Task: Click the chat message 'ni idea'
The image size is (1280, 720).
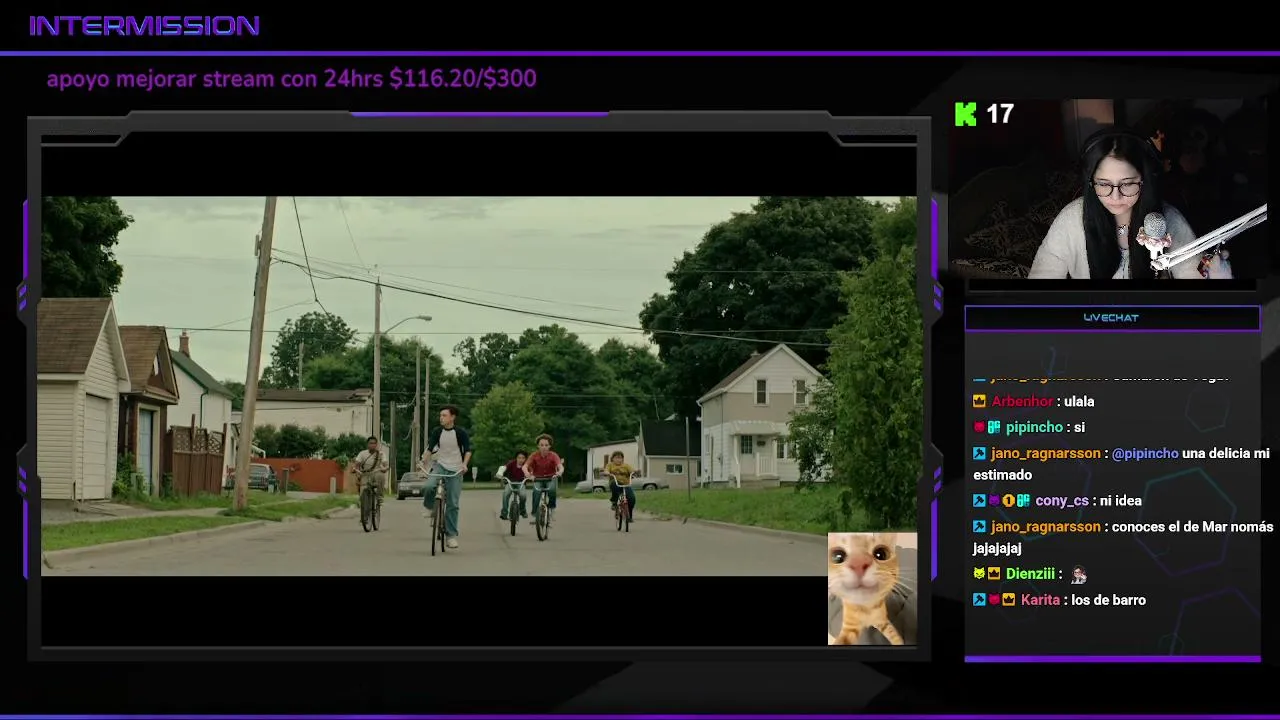Action: pos(1121,501)
